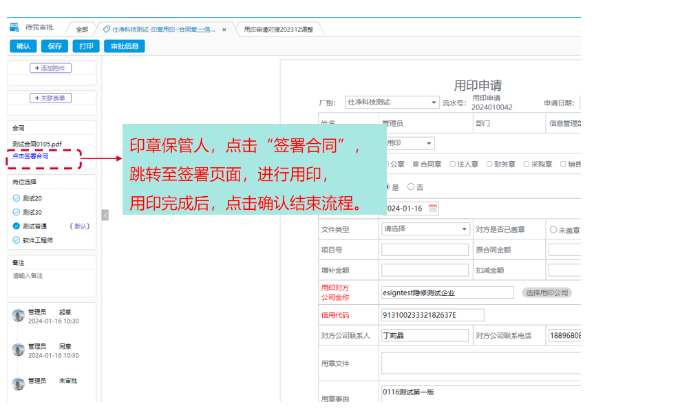Open the 文件类型 请选择 dropdown
The image size is (700, 415).
pos(464,229)
